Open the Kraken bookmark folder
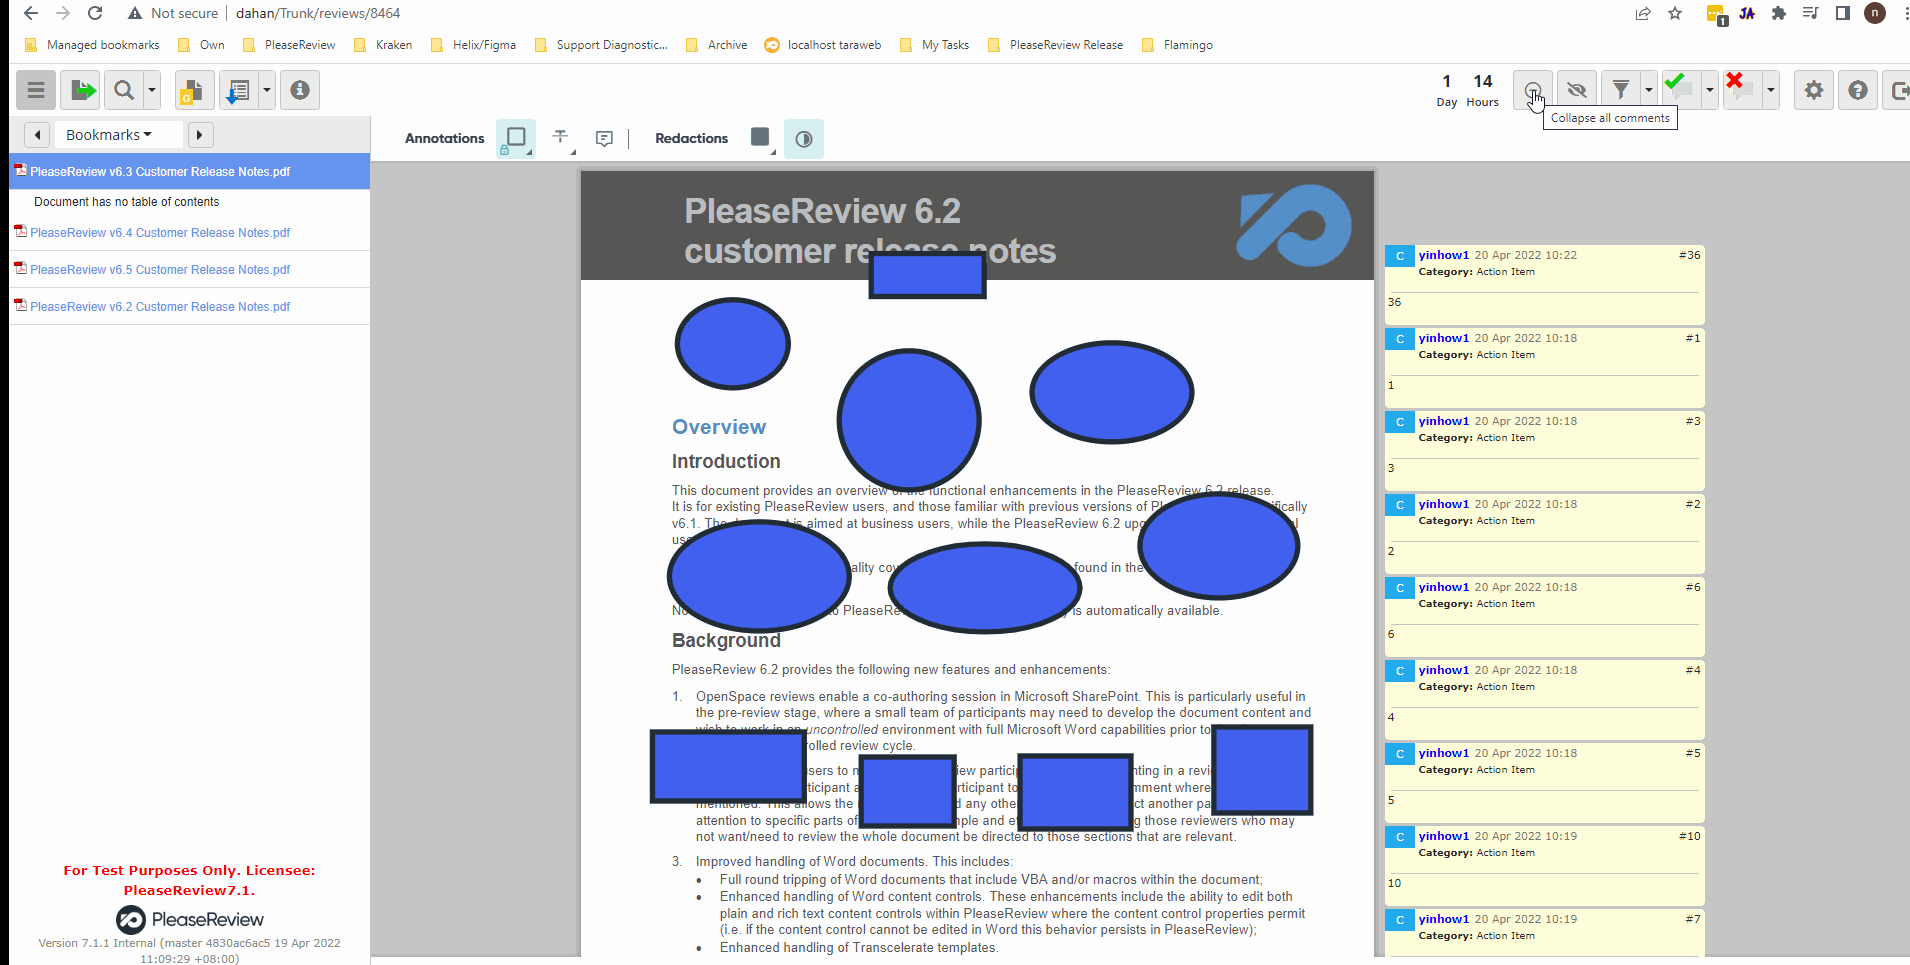1910x965 pixels. (383, 45)
